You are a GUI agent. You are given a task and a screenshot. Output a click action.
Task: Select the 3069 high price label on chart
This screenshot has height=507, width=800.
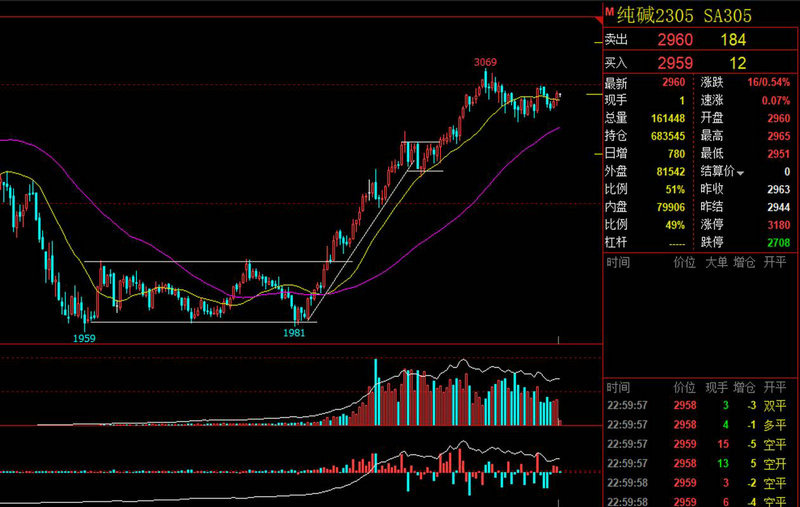(x=486, y=62)
